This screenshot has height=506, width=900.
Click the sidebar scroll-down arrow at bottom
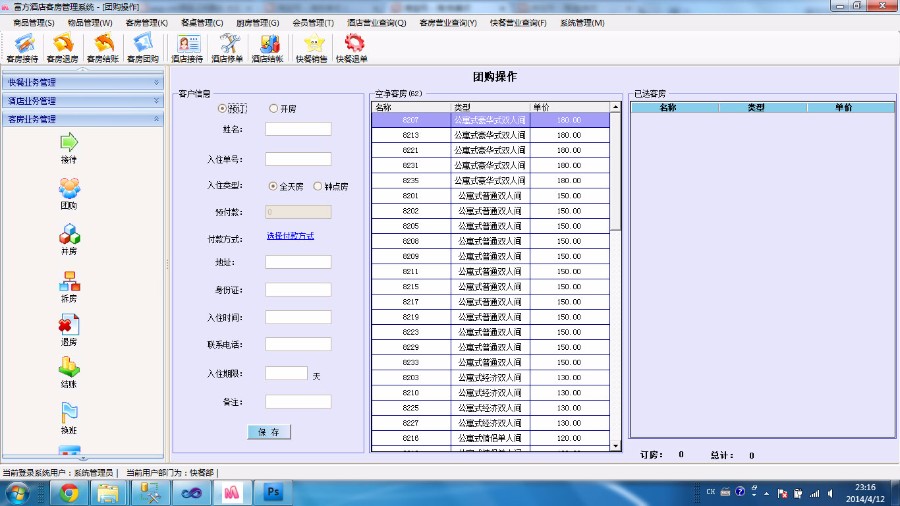(83, 458)
